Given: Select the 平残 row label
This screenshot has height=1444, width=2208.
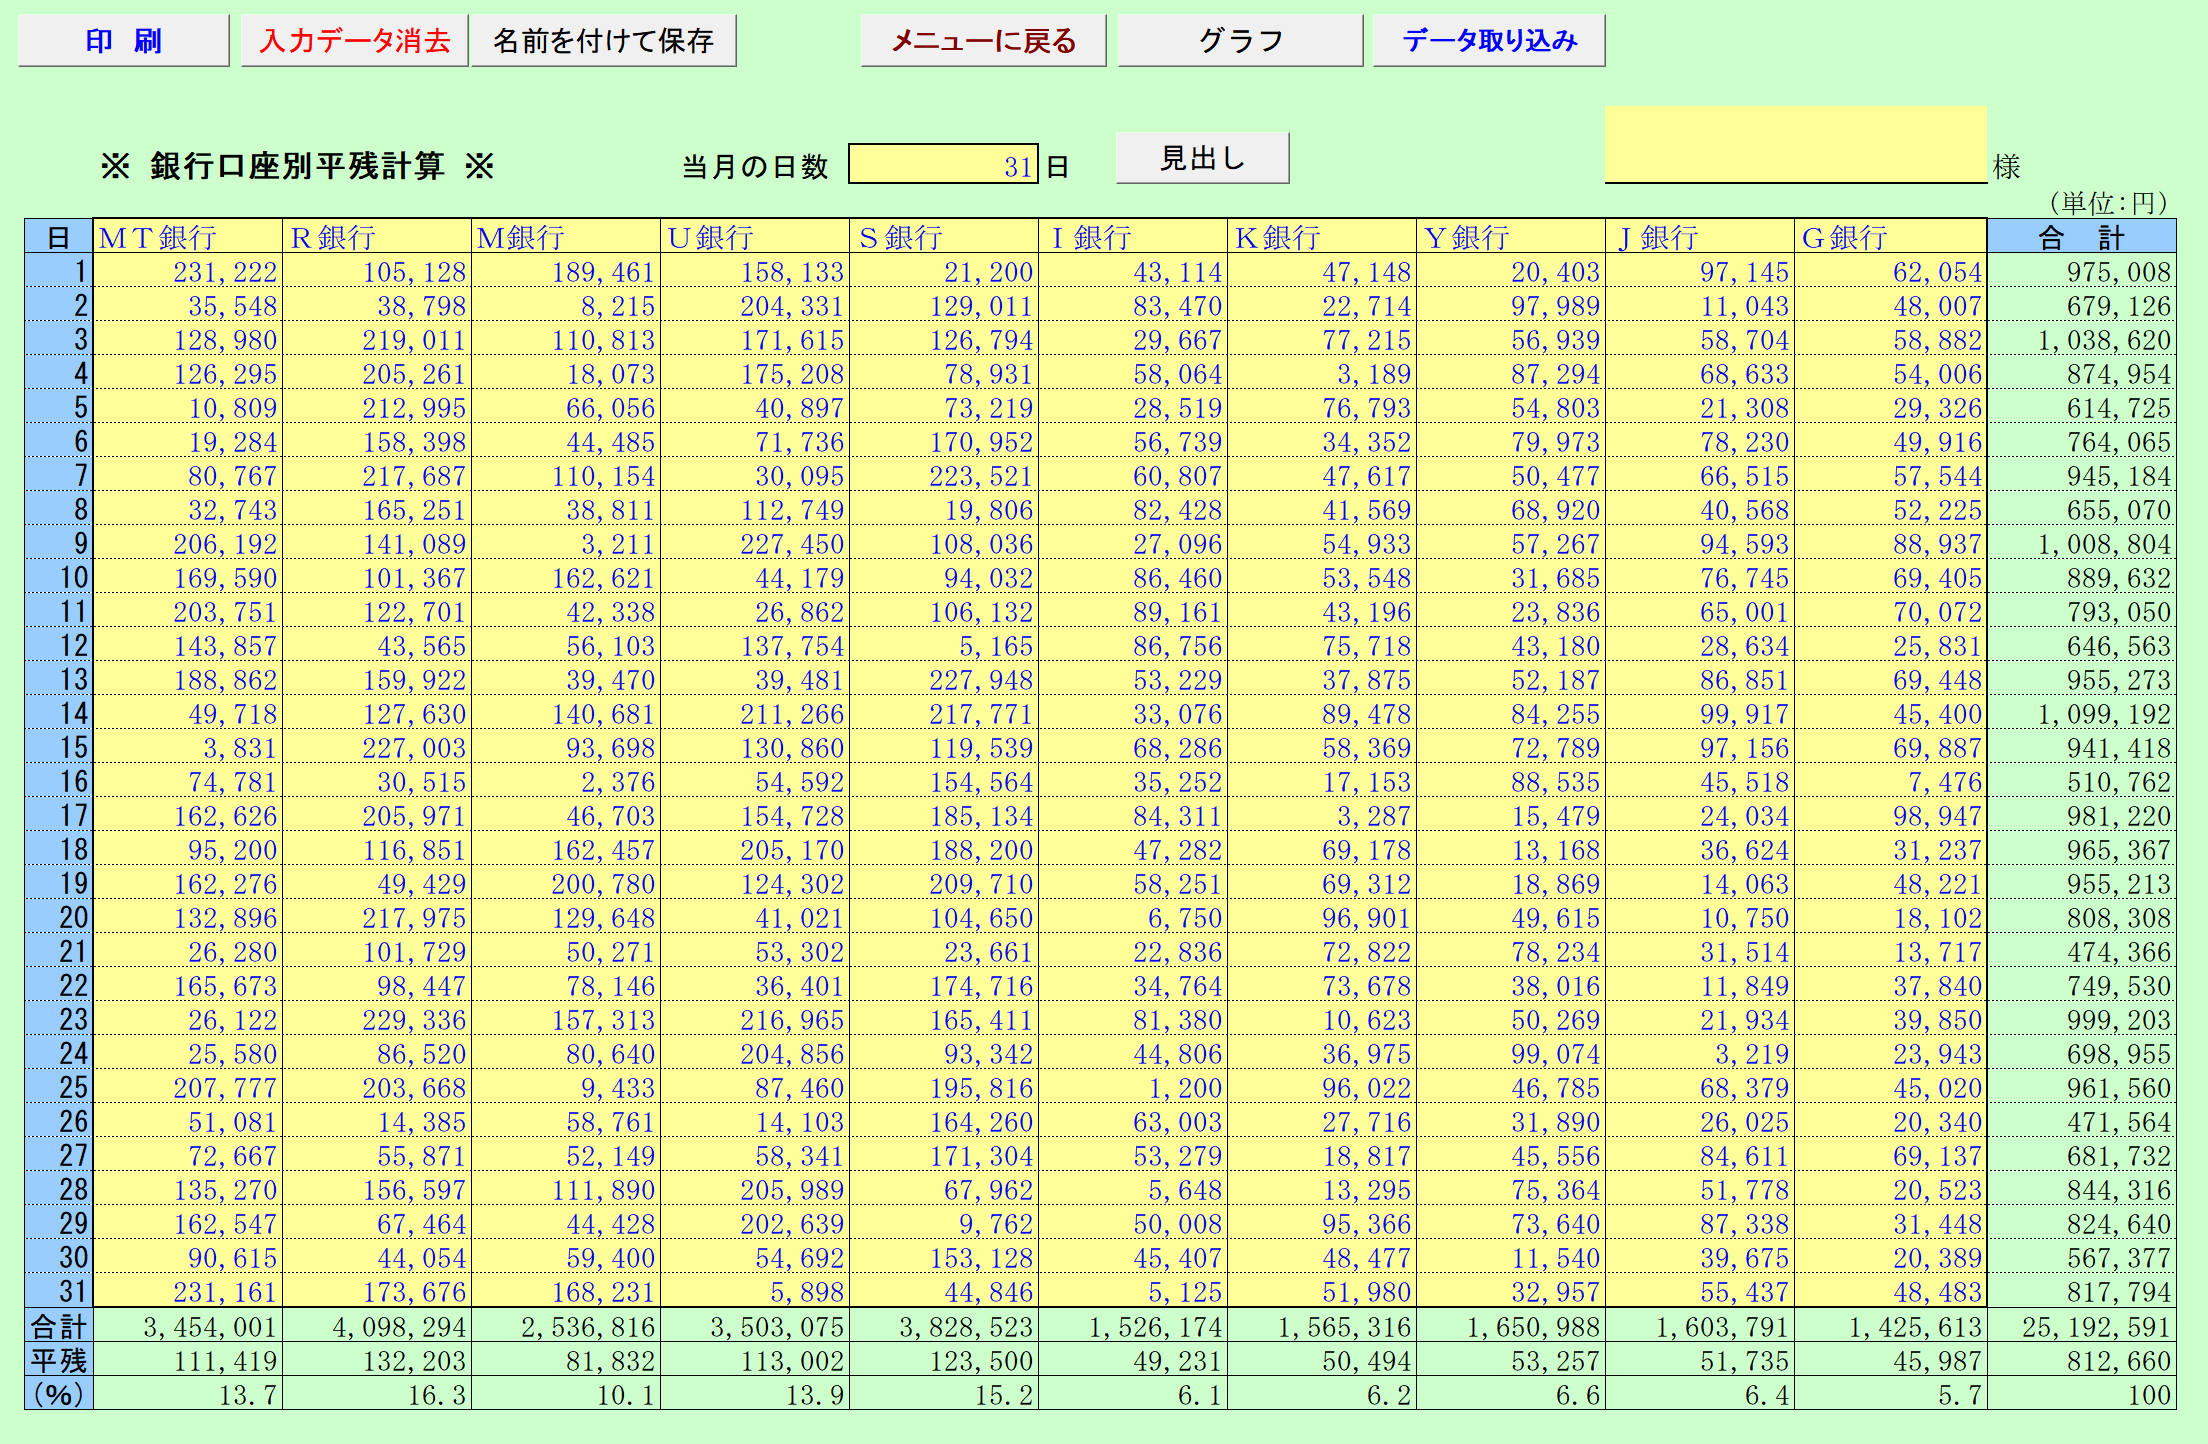Looking at the screenshot, I should point(59,1360).
